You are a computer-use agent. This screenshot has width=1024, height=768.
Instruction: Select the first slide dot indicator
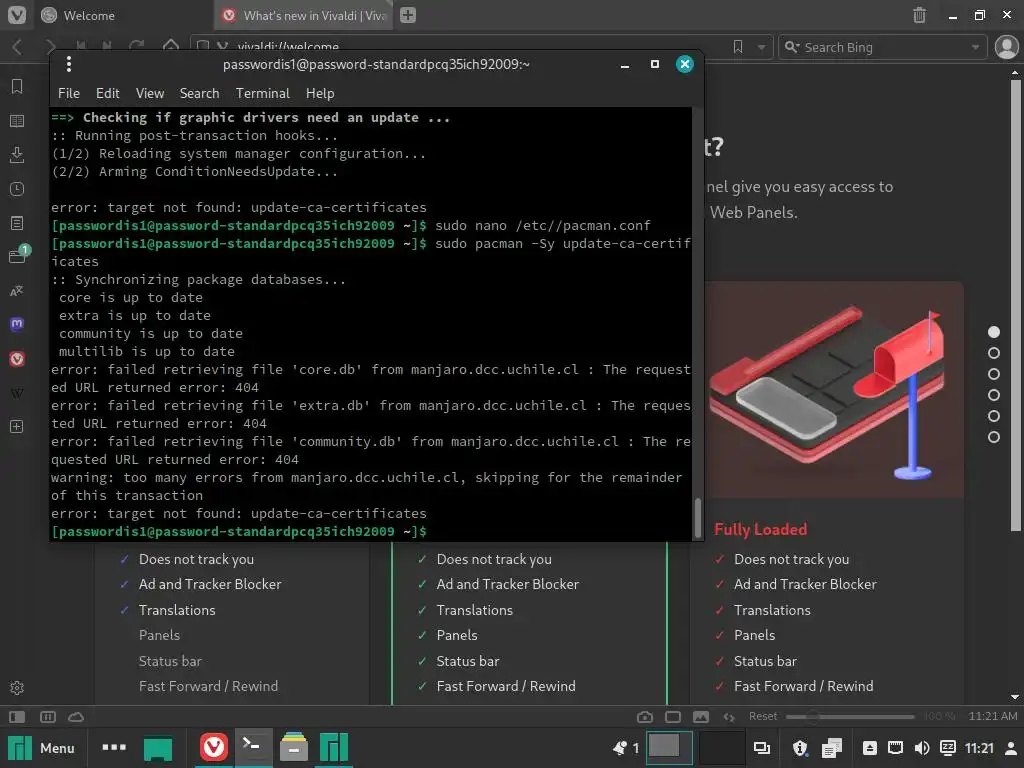[994, 332]
